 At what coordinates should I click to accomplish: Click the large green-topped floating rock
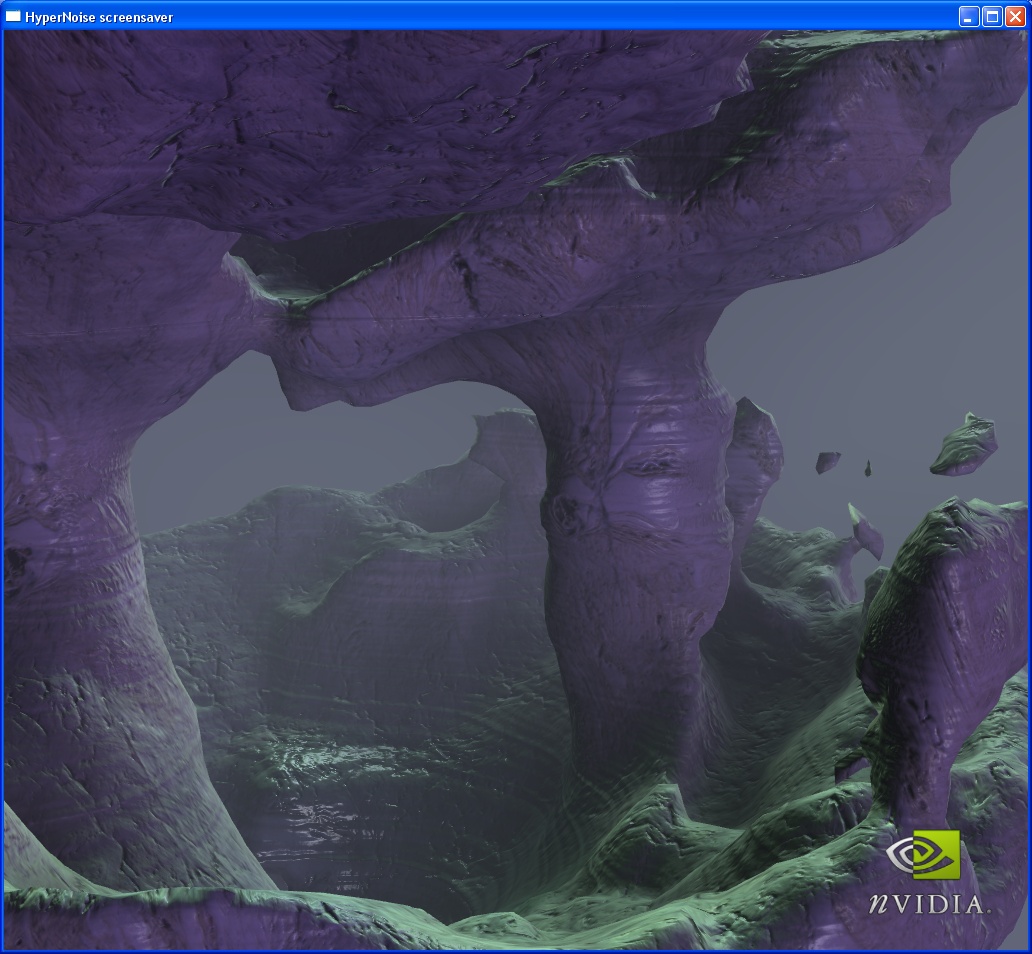pyautogui.click(x=964, y=444)
